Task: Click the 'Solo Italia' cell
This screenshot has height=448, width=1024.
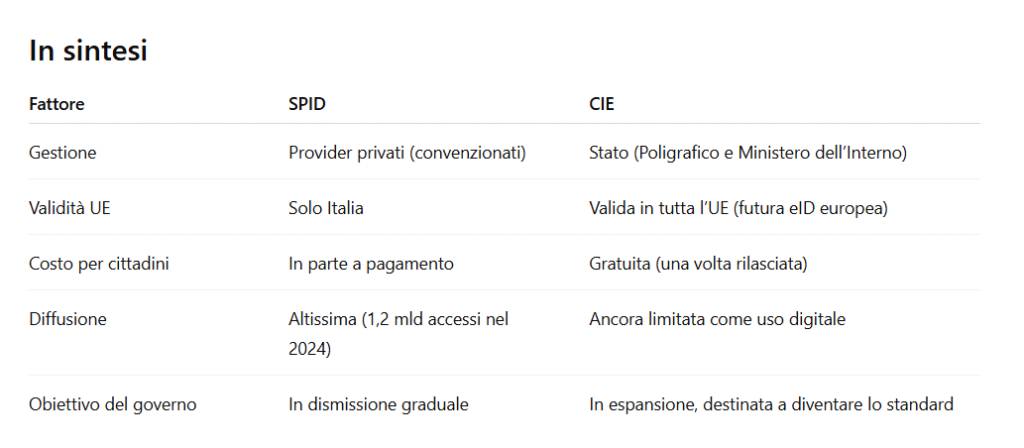Action: [x=326, y=208]
